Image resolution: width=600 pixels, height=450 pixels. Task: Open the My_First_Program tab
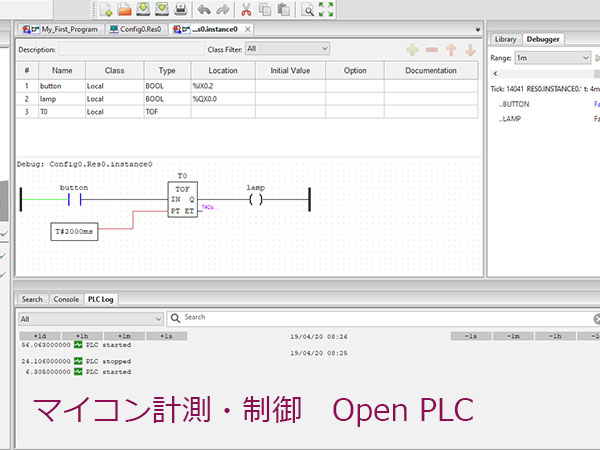[x=64, y=30]
